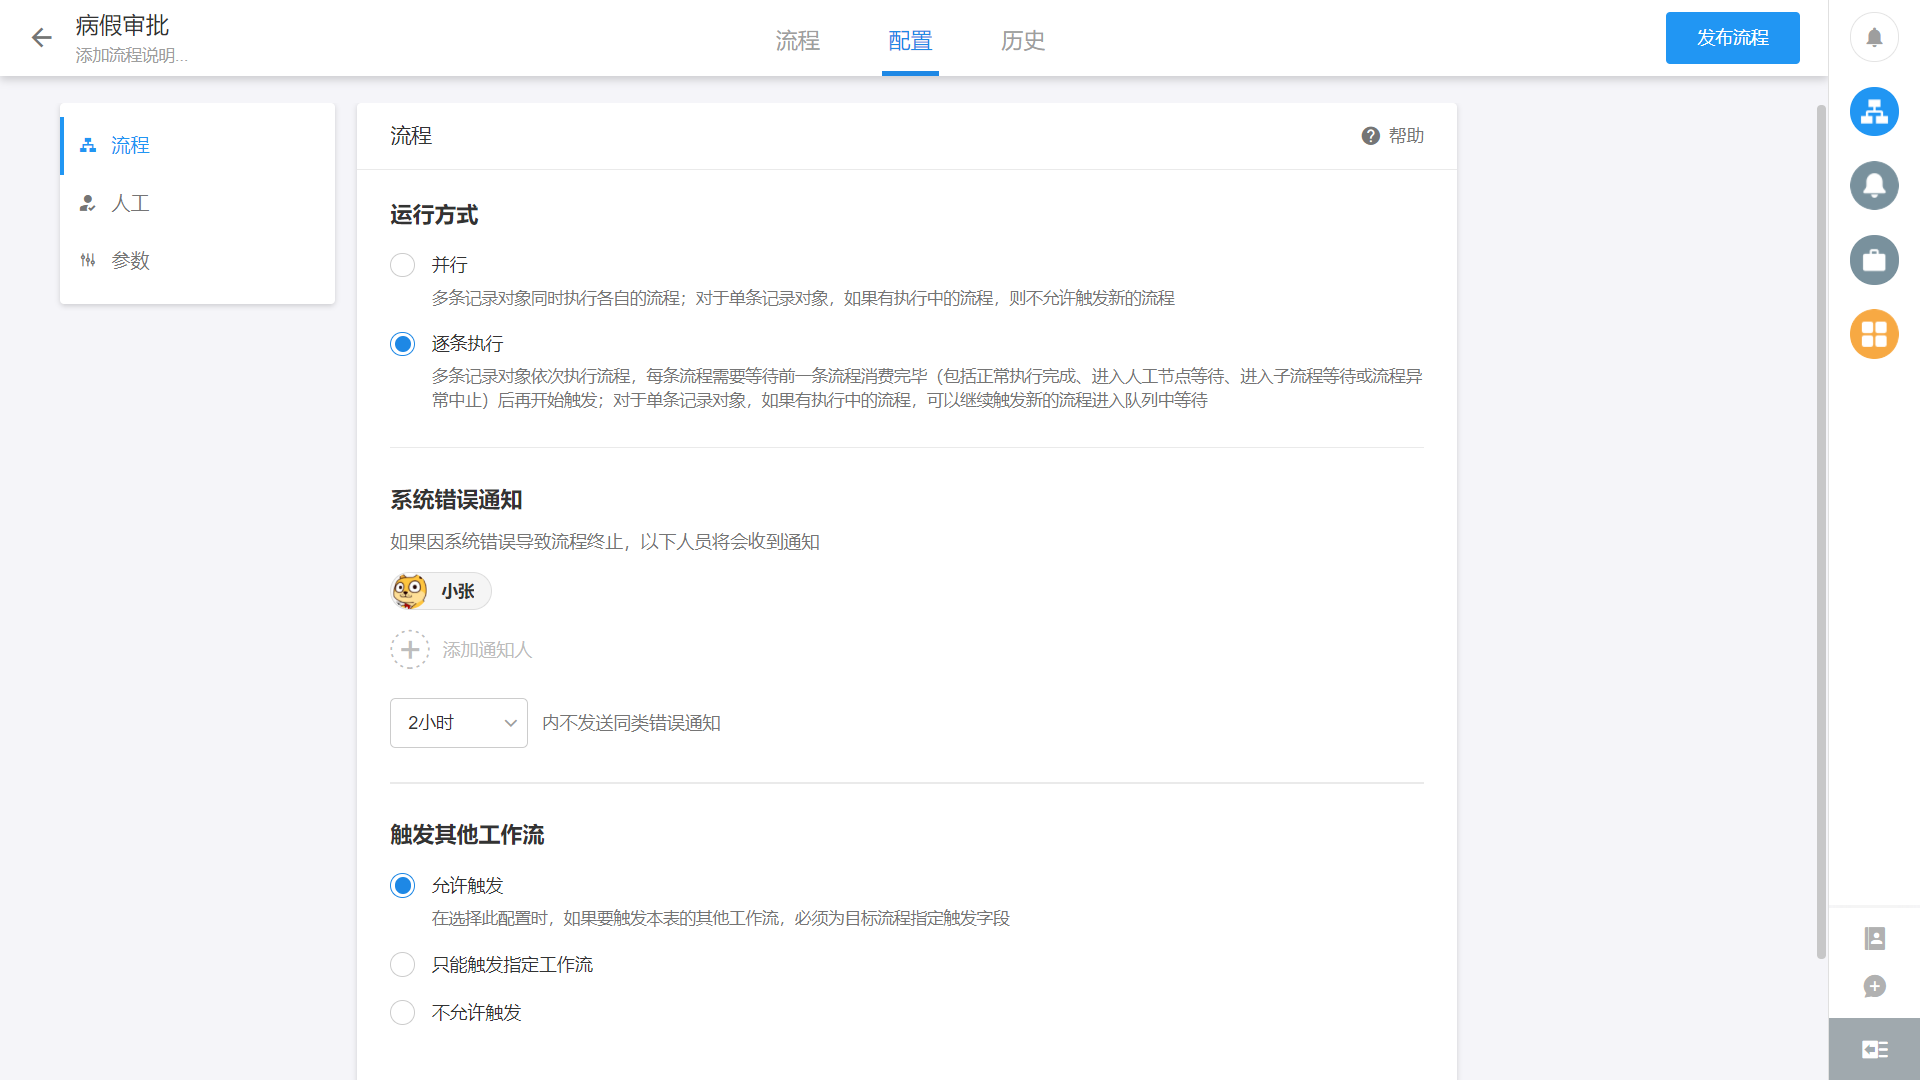Click the gray bell sidebar icon
The height and width of the screenshot is (1080, 1920).
point(1874,186)
